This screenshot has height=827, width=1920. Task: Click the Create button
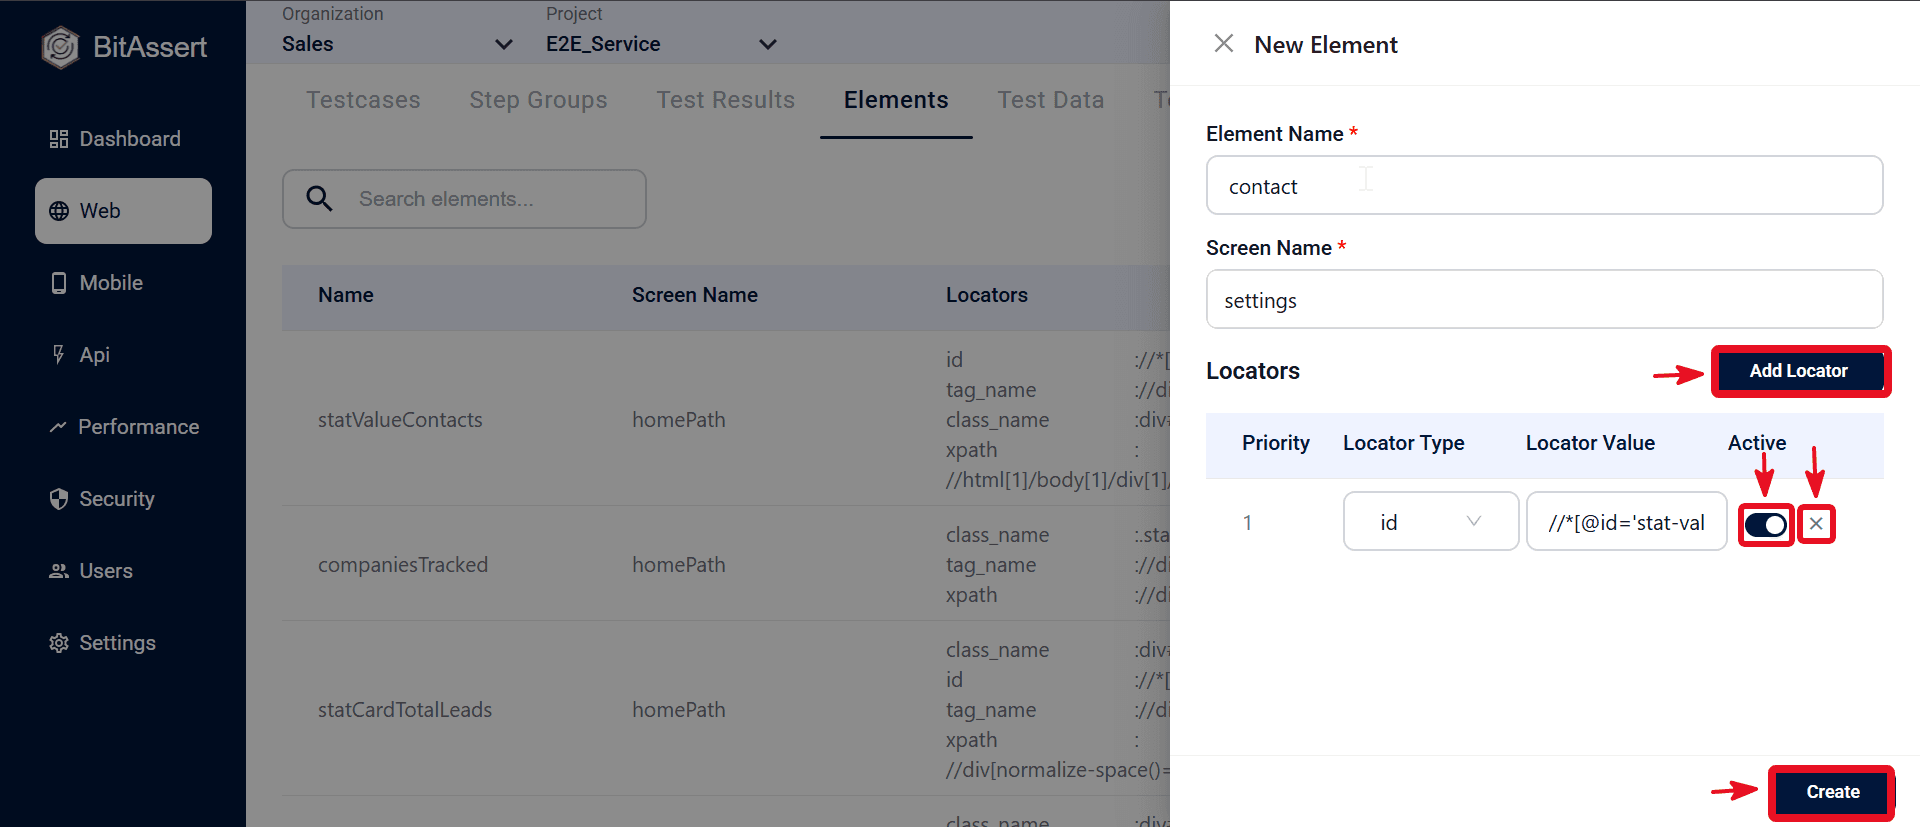tap(1832, 792)
